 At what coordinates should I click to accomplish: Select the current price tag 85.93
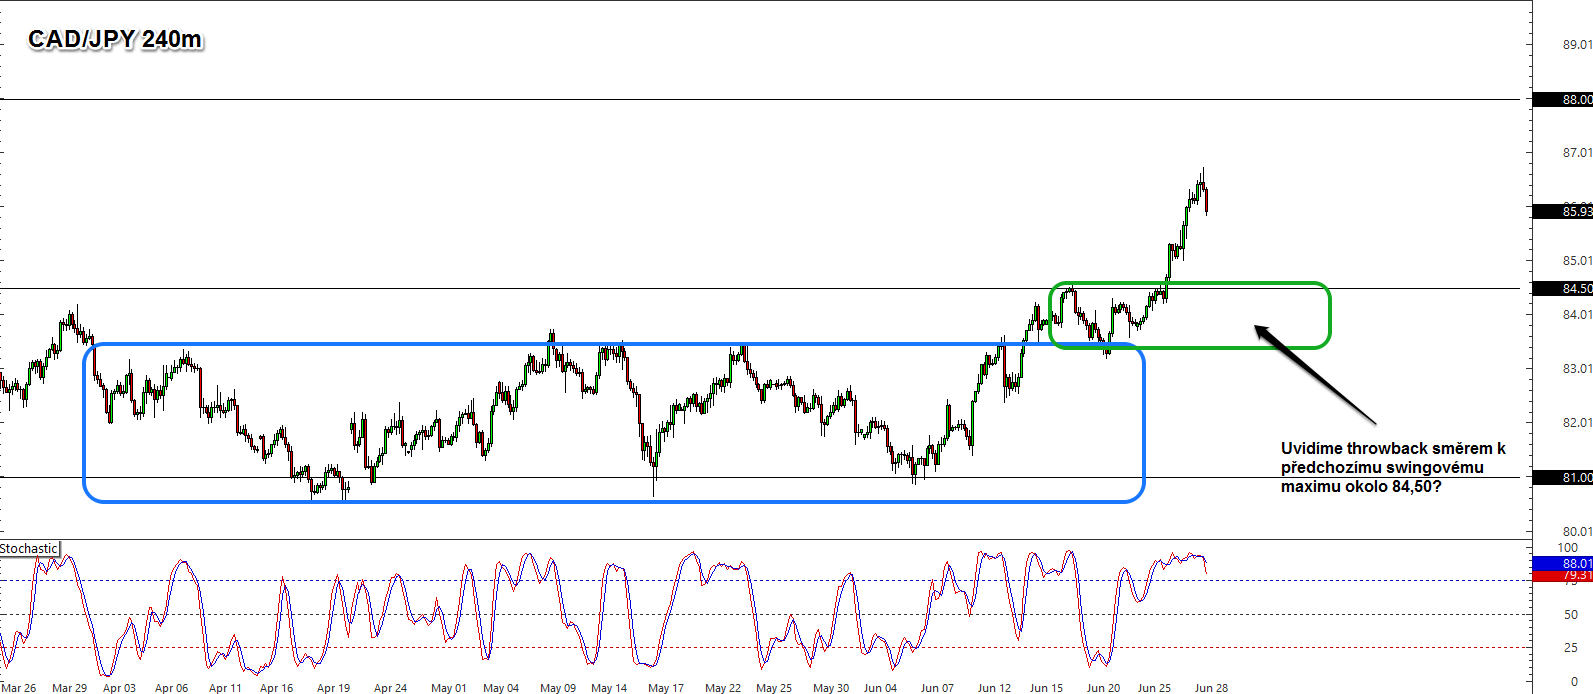coord(1563,211)
